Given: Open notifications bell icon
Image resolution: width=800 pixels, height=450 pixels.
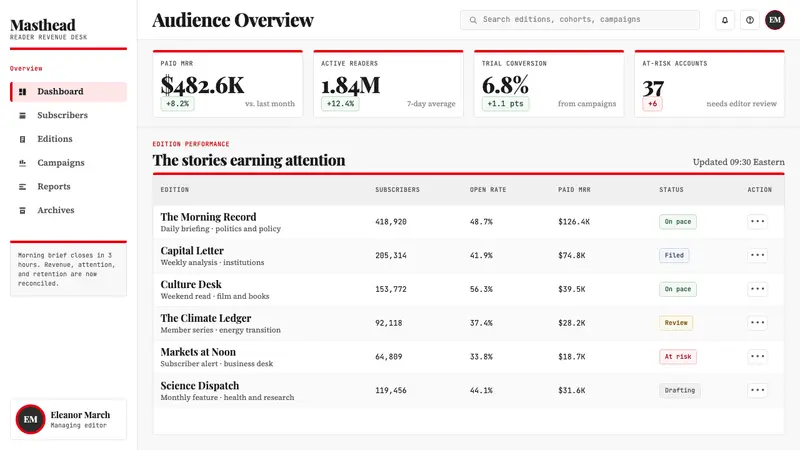Looking at the screenshot, I should pos(724,20).
